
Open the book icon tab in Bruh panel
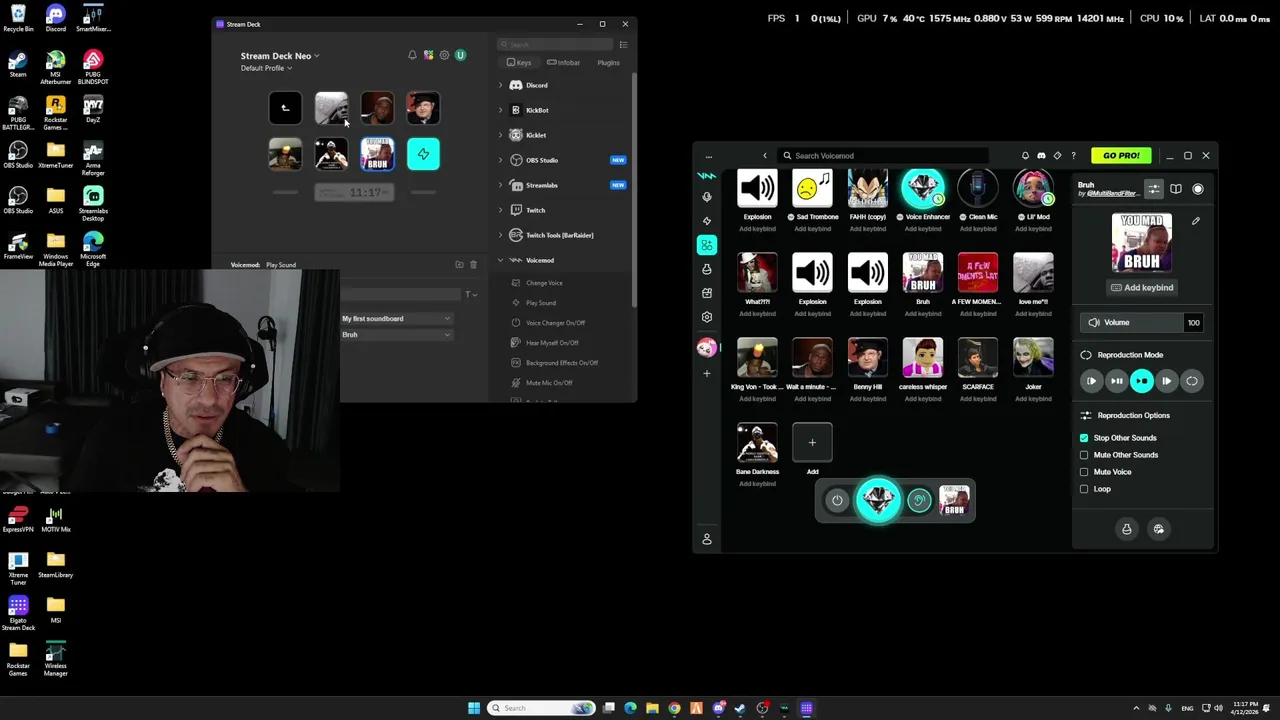point(1176,189)
